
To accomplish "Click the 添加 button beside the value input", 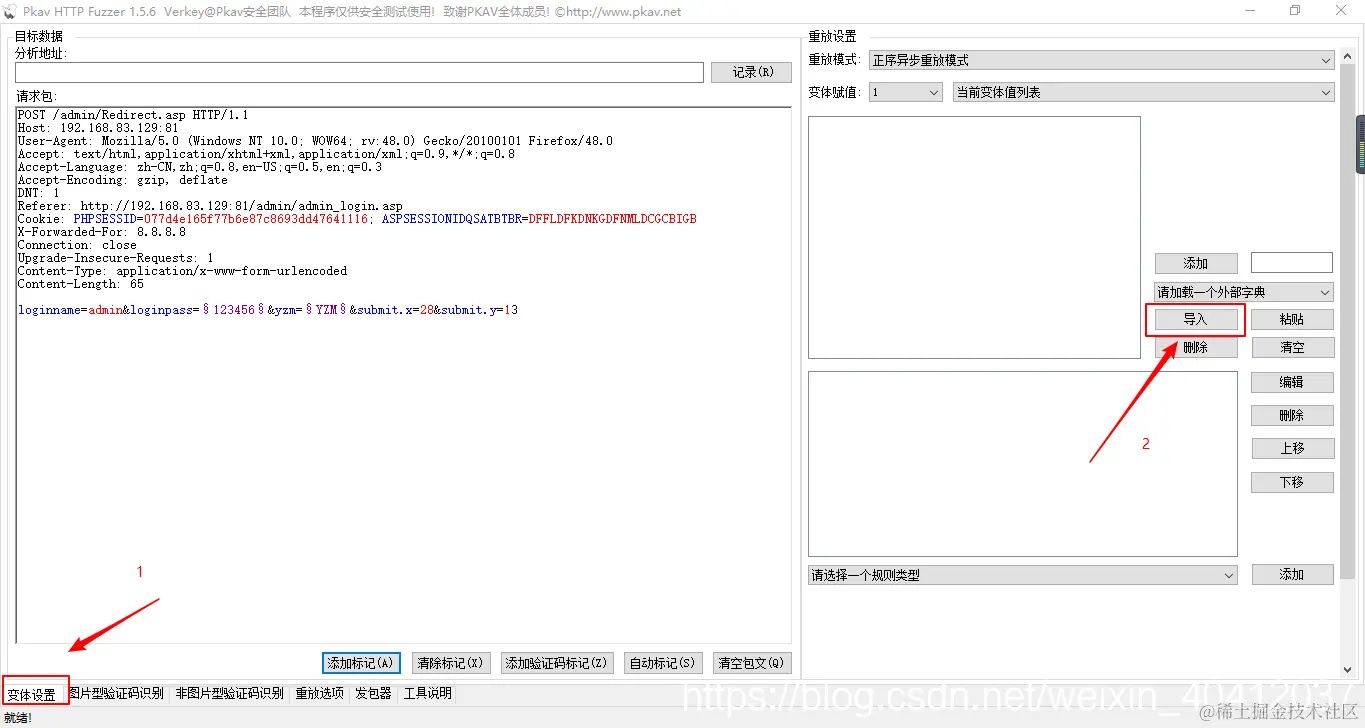I will [1196, 263].
